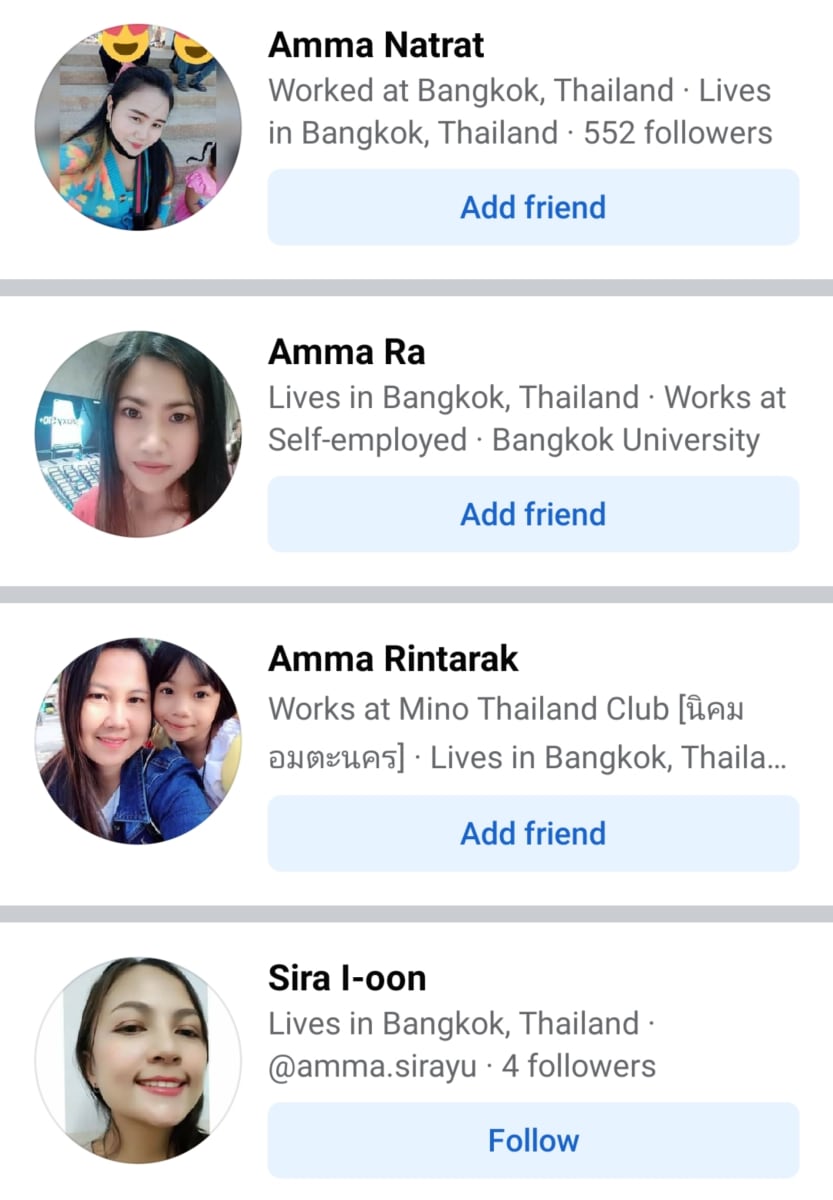The height and width of the screenshot is (1200, 833).
Task: Click the 4 followers text
Action: [x=579, y=1066]
